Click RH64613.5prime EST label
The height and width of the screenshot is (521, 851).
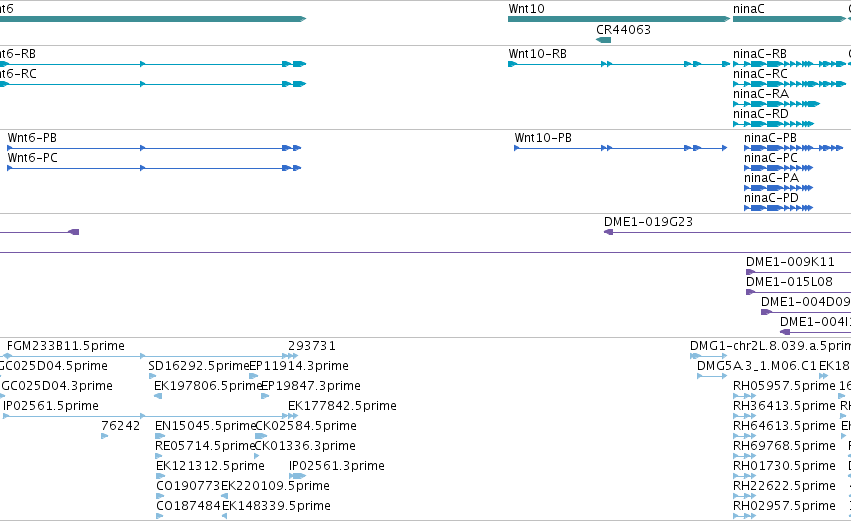784,427
